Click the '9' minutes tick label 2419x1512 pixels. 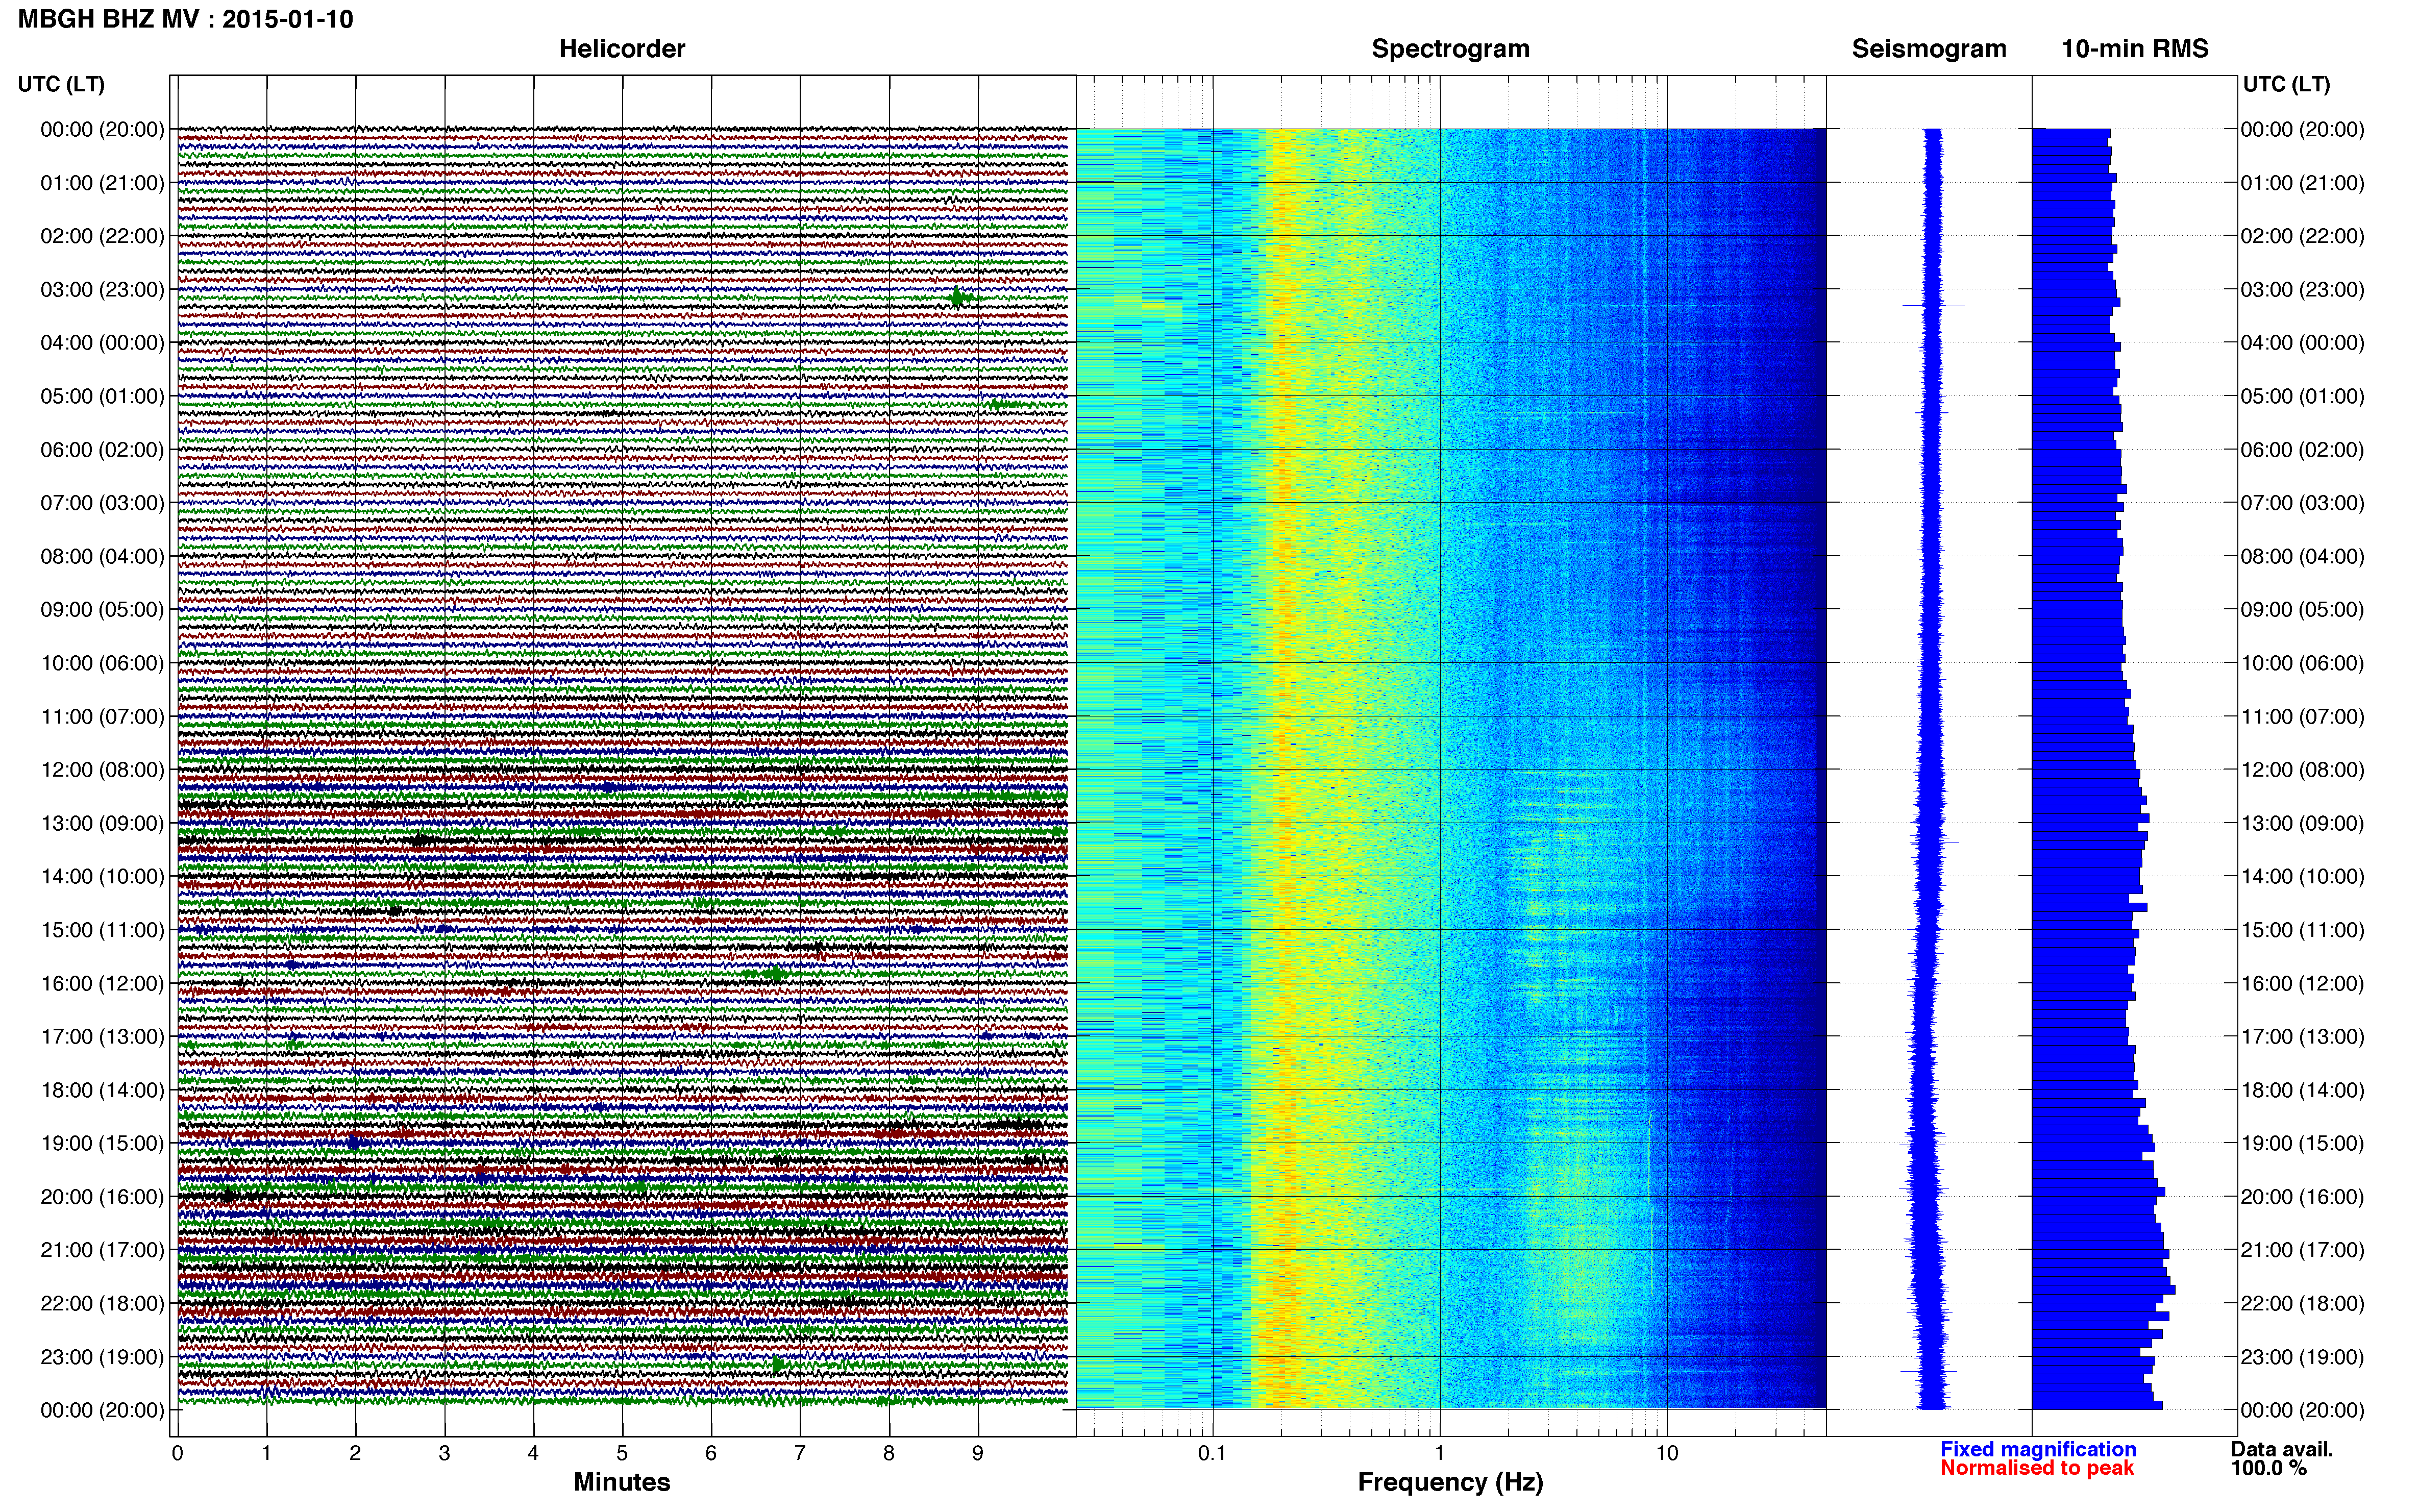coord(978,1453)
